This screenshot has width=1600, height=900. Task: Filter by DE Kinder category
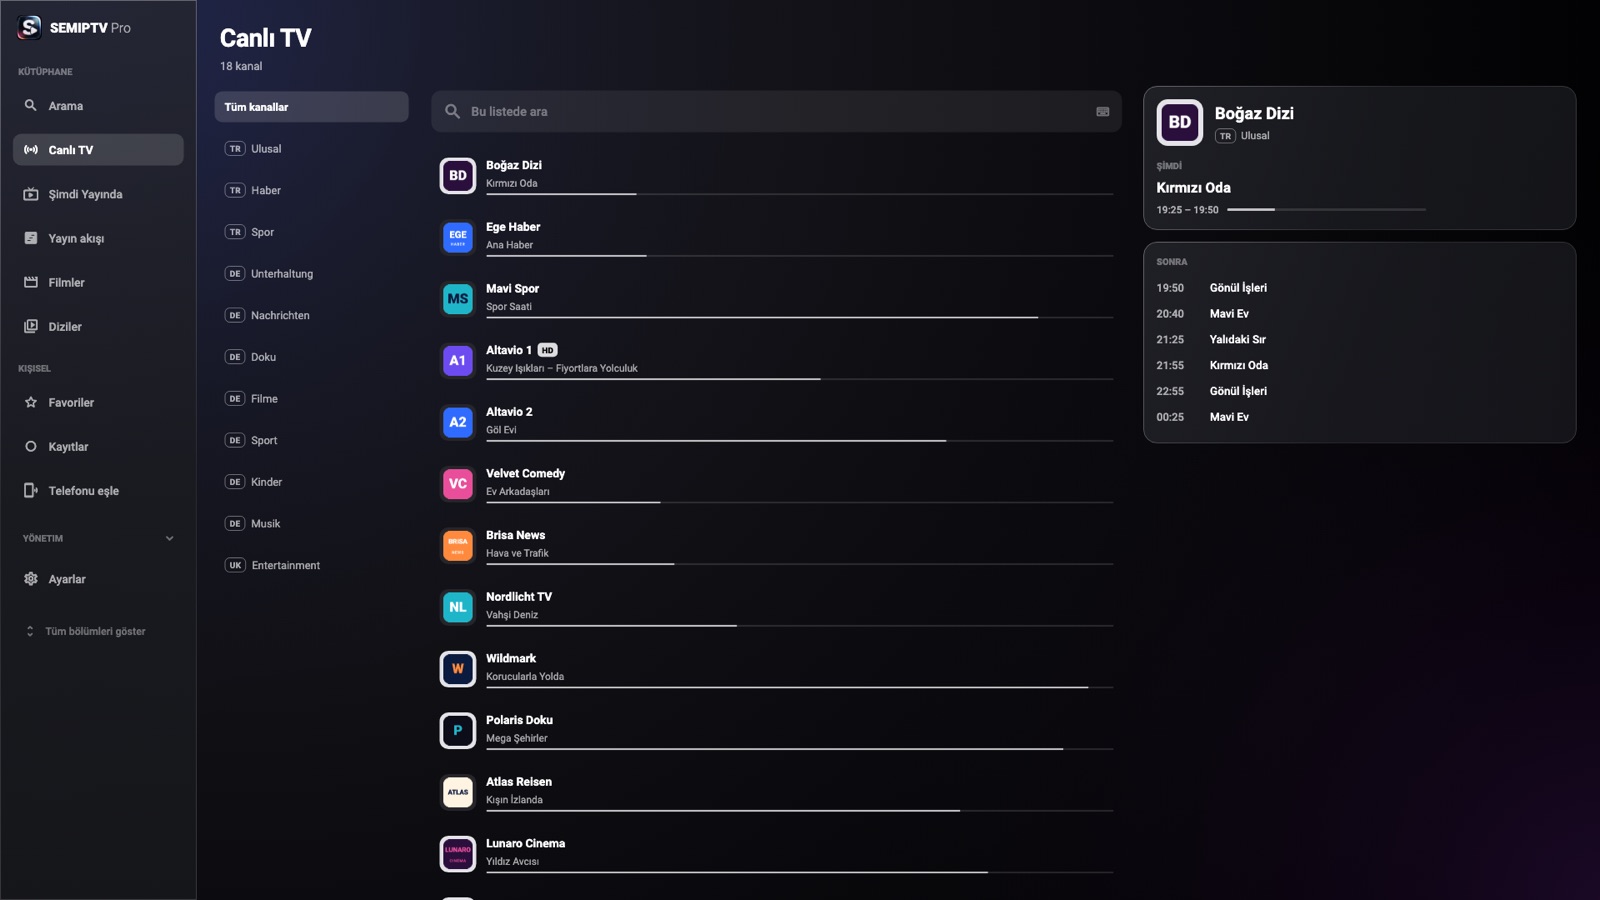click(311, 482)
